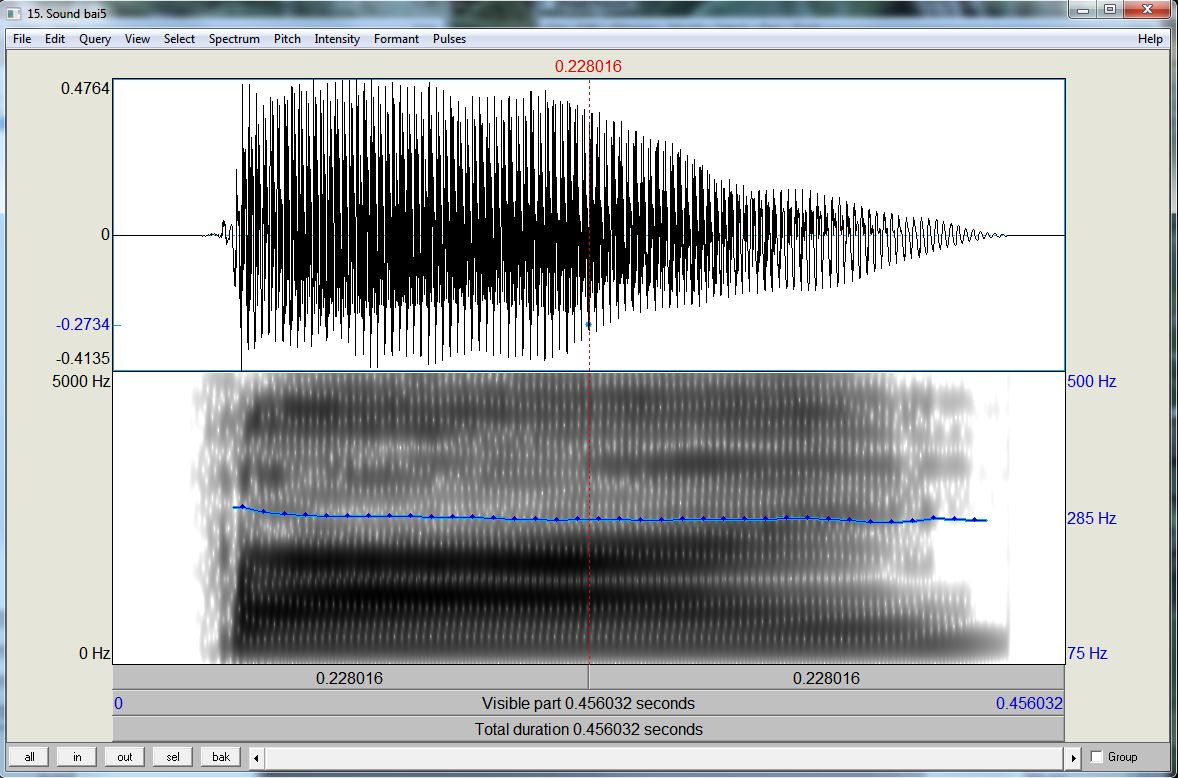Click the horizontal scrollbar track

click(665, 758)
